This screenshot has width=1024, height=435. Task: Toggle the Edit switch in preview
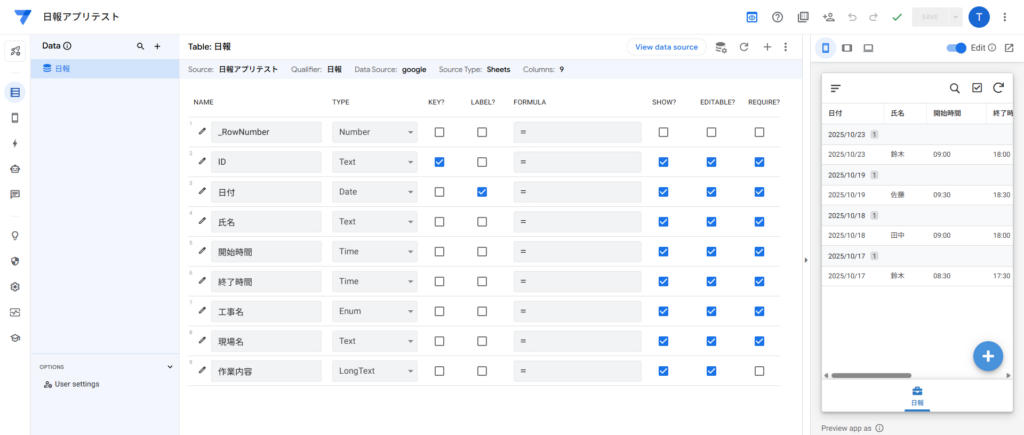957,48
